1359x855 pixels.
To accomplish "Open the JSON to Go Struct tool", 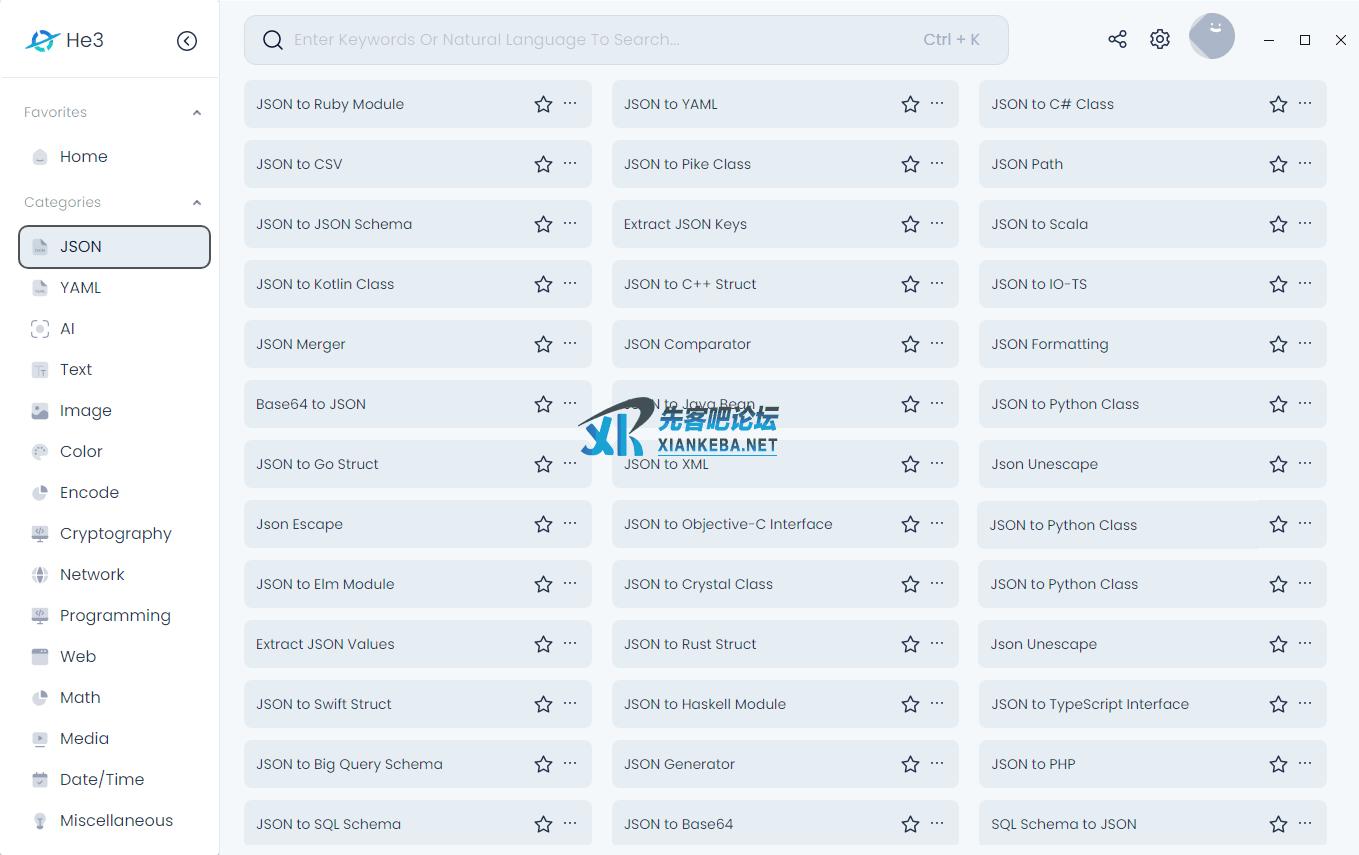I will click(x=317, y=464).
